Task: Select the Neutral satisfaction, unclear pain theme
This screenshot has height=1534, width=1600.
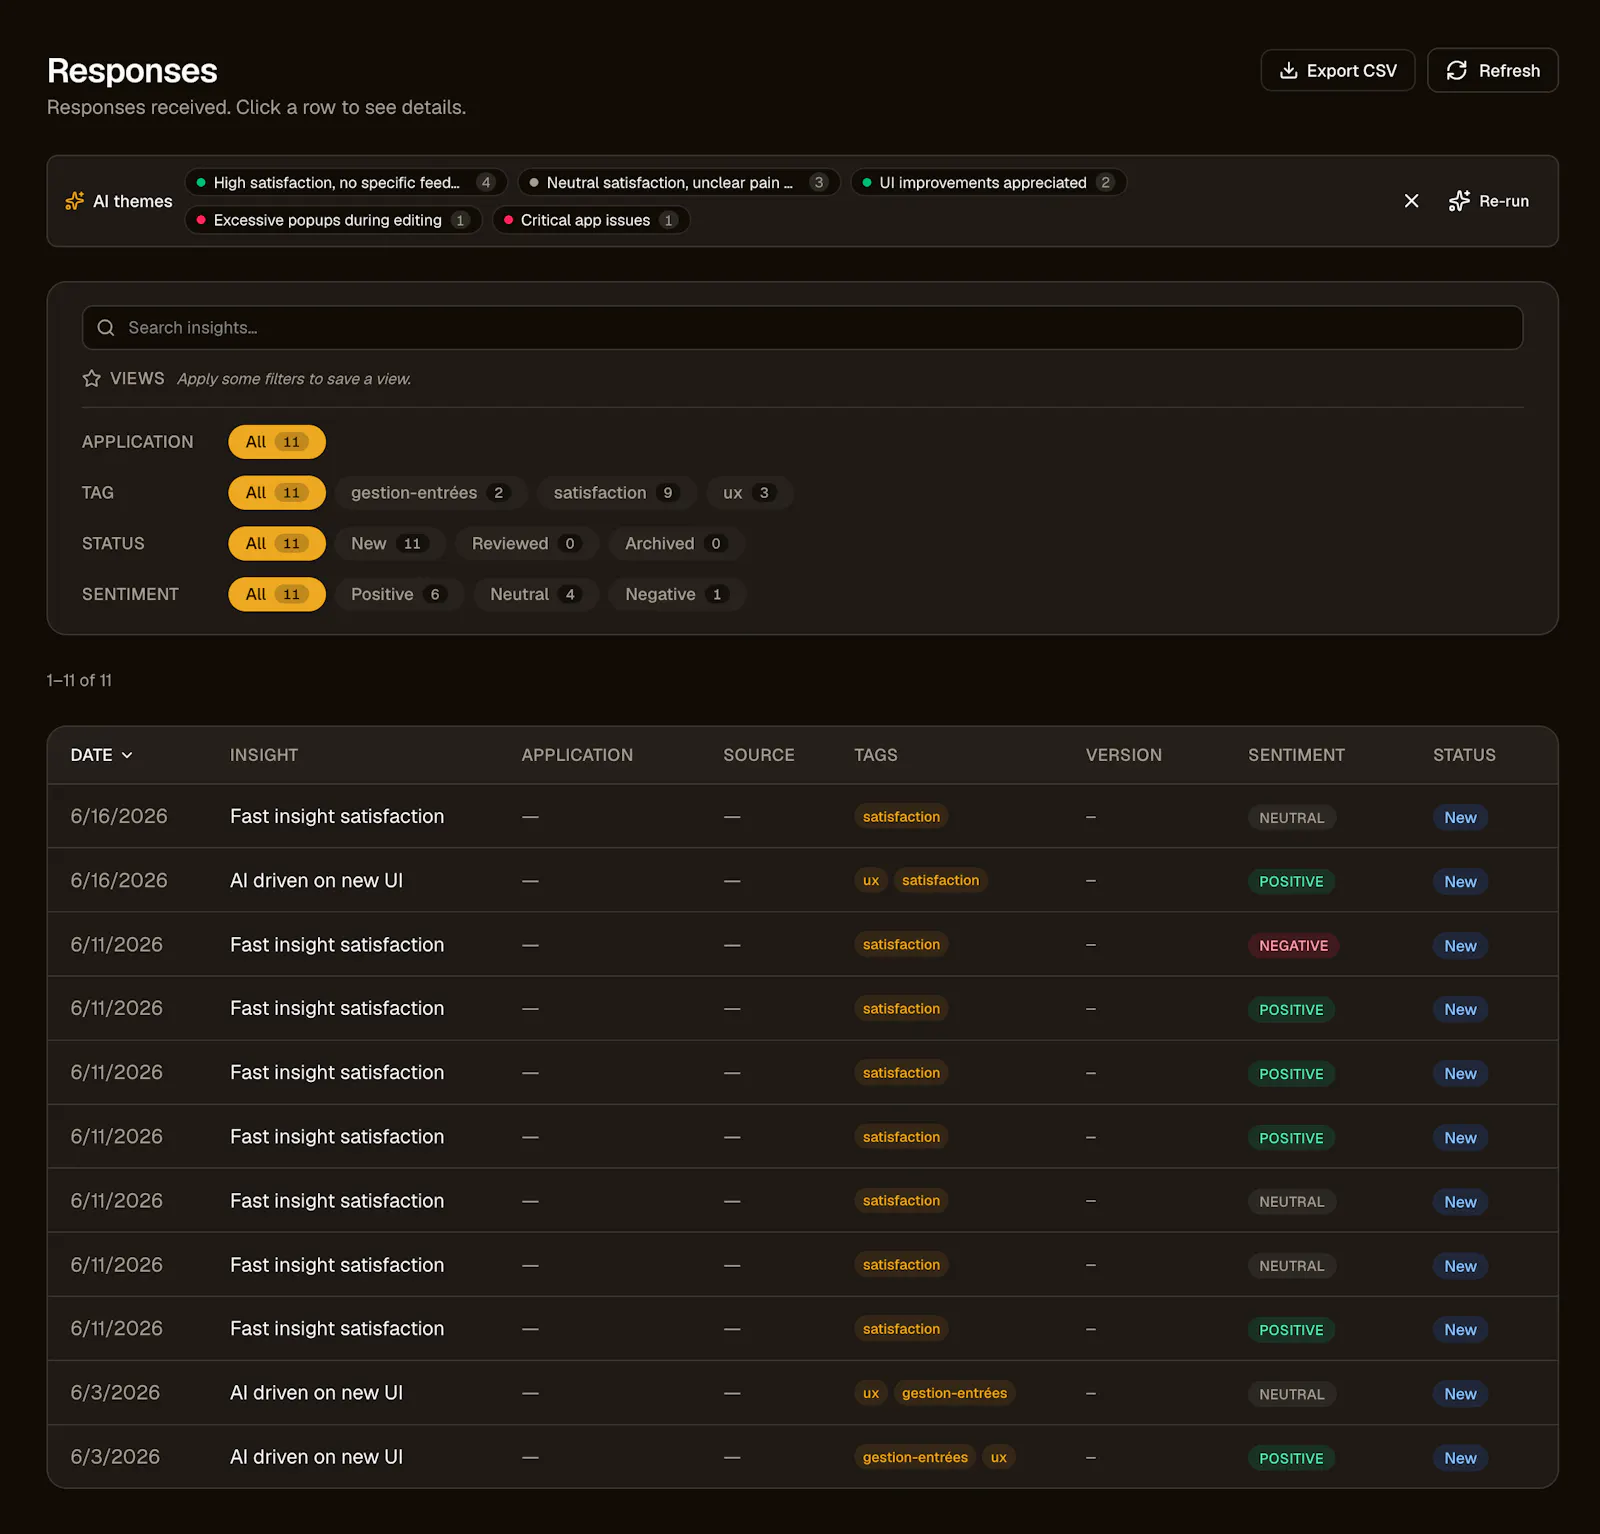Action: tap(679, 182)
